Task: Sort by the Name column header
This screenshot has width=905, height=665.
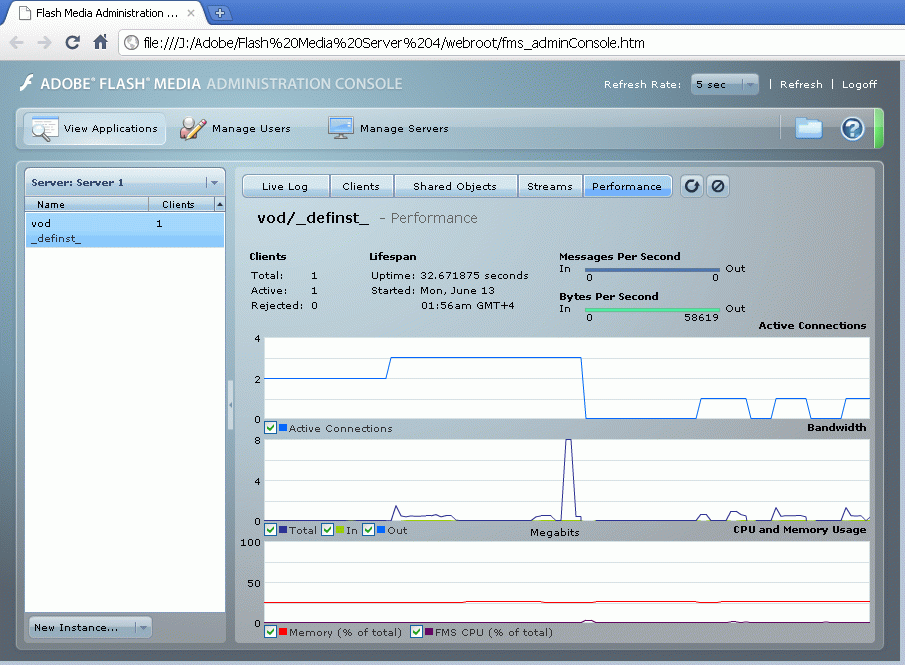Action: coord(87,204)
